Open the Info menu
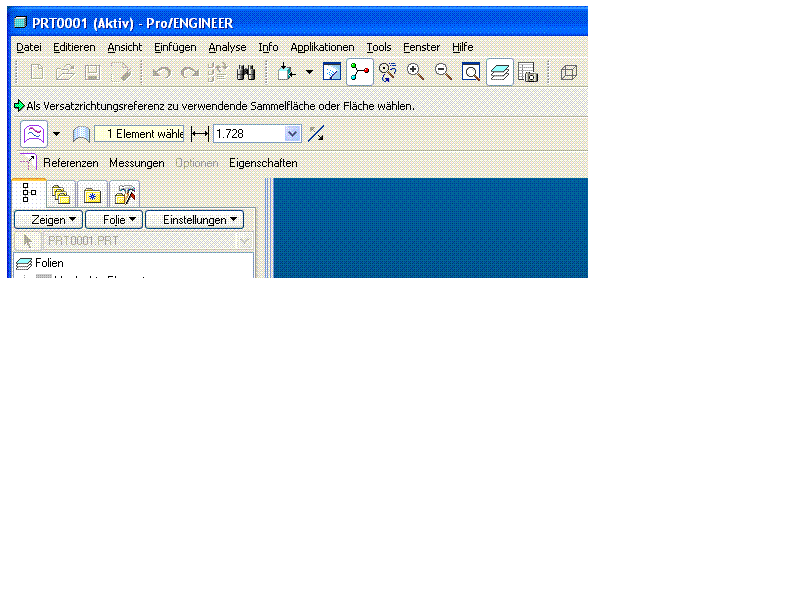 (x=268, y=47)
